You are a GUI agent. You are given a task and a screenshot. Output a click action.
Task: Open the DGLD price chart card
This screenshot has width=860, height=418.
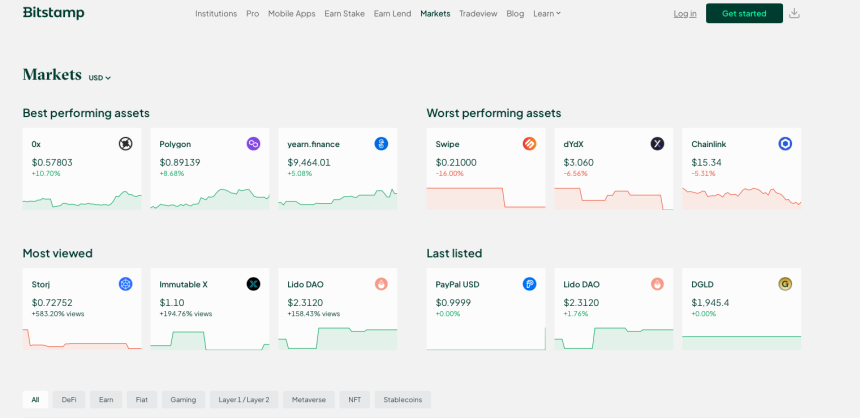point(741,309)
